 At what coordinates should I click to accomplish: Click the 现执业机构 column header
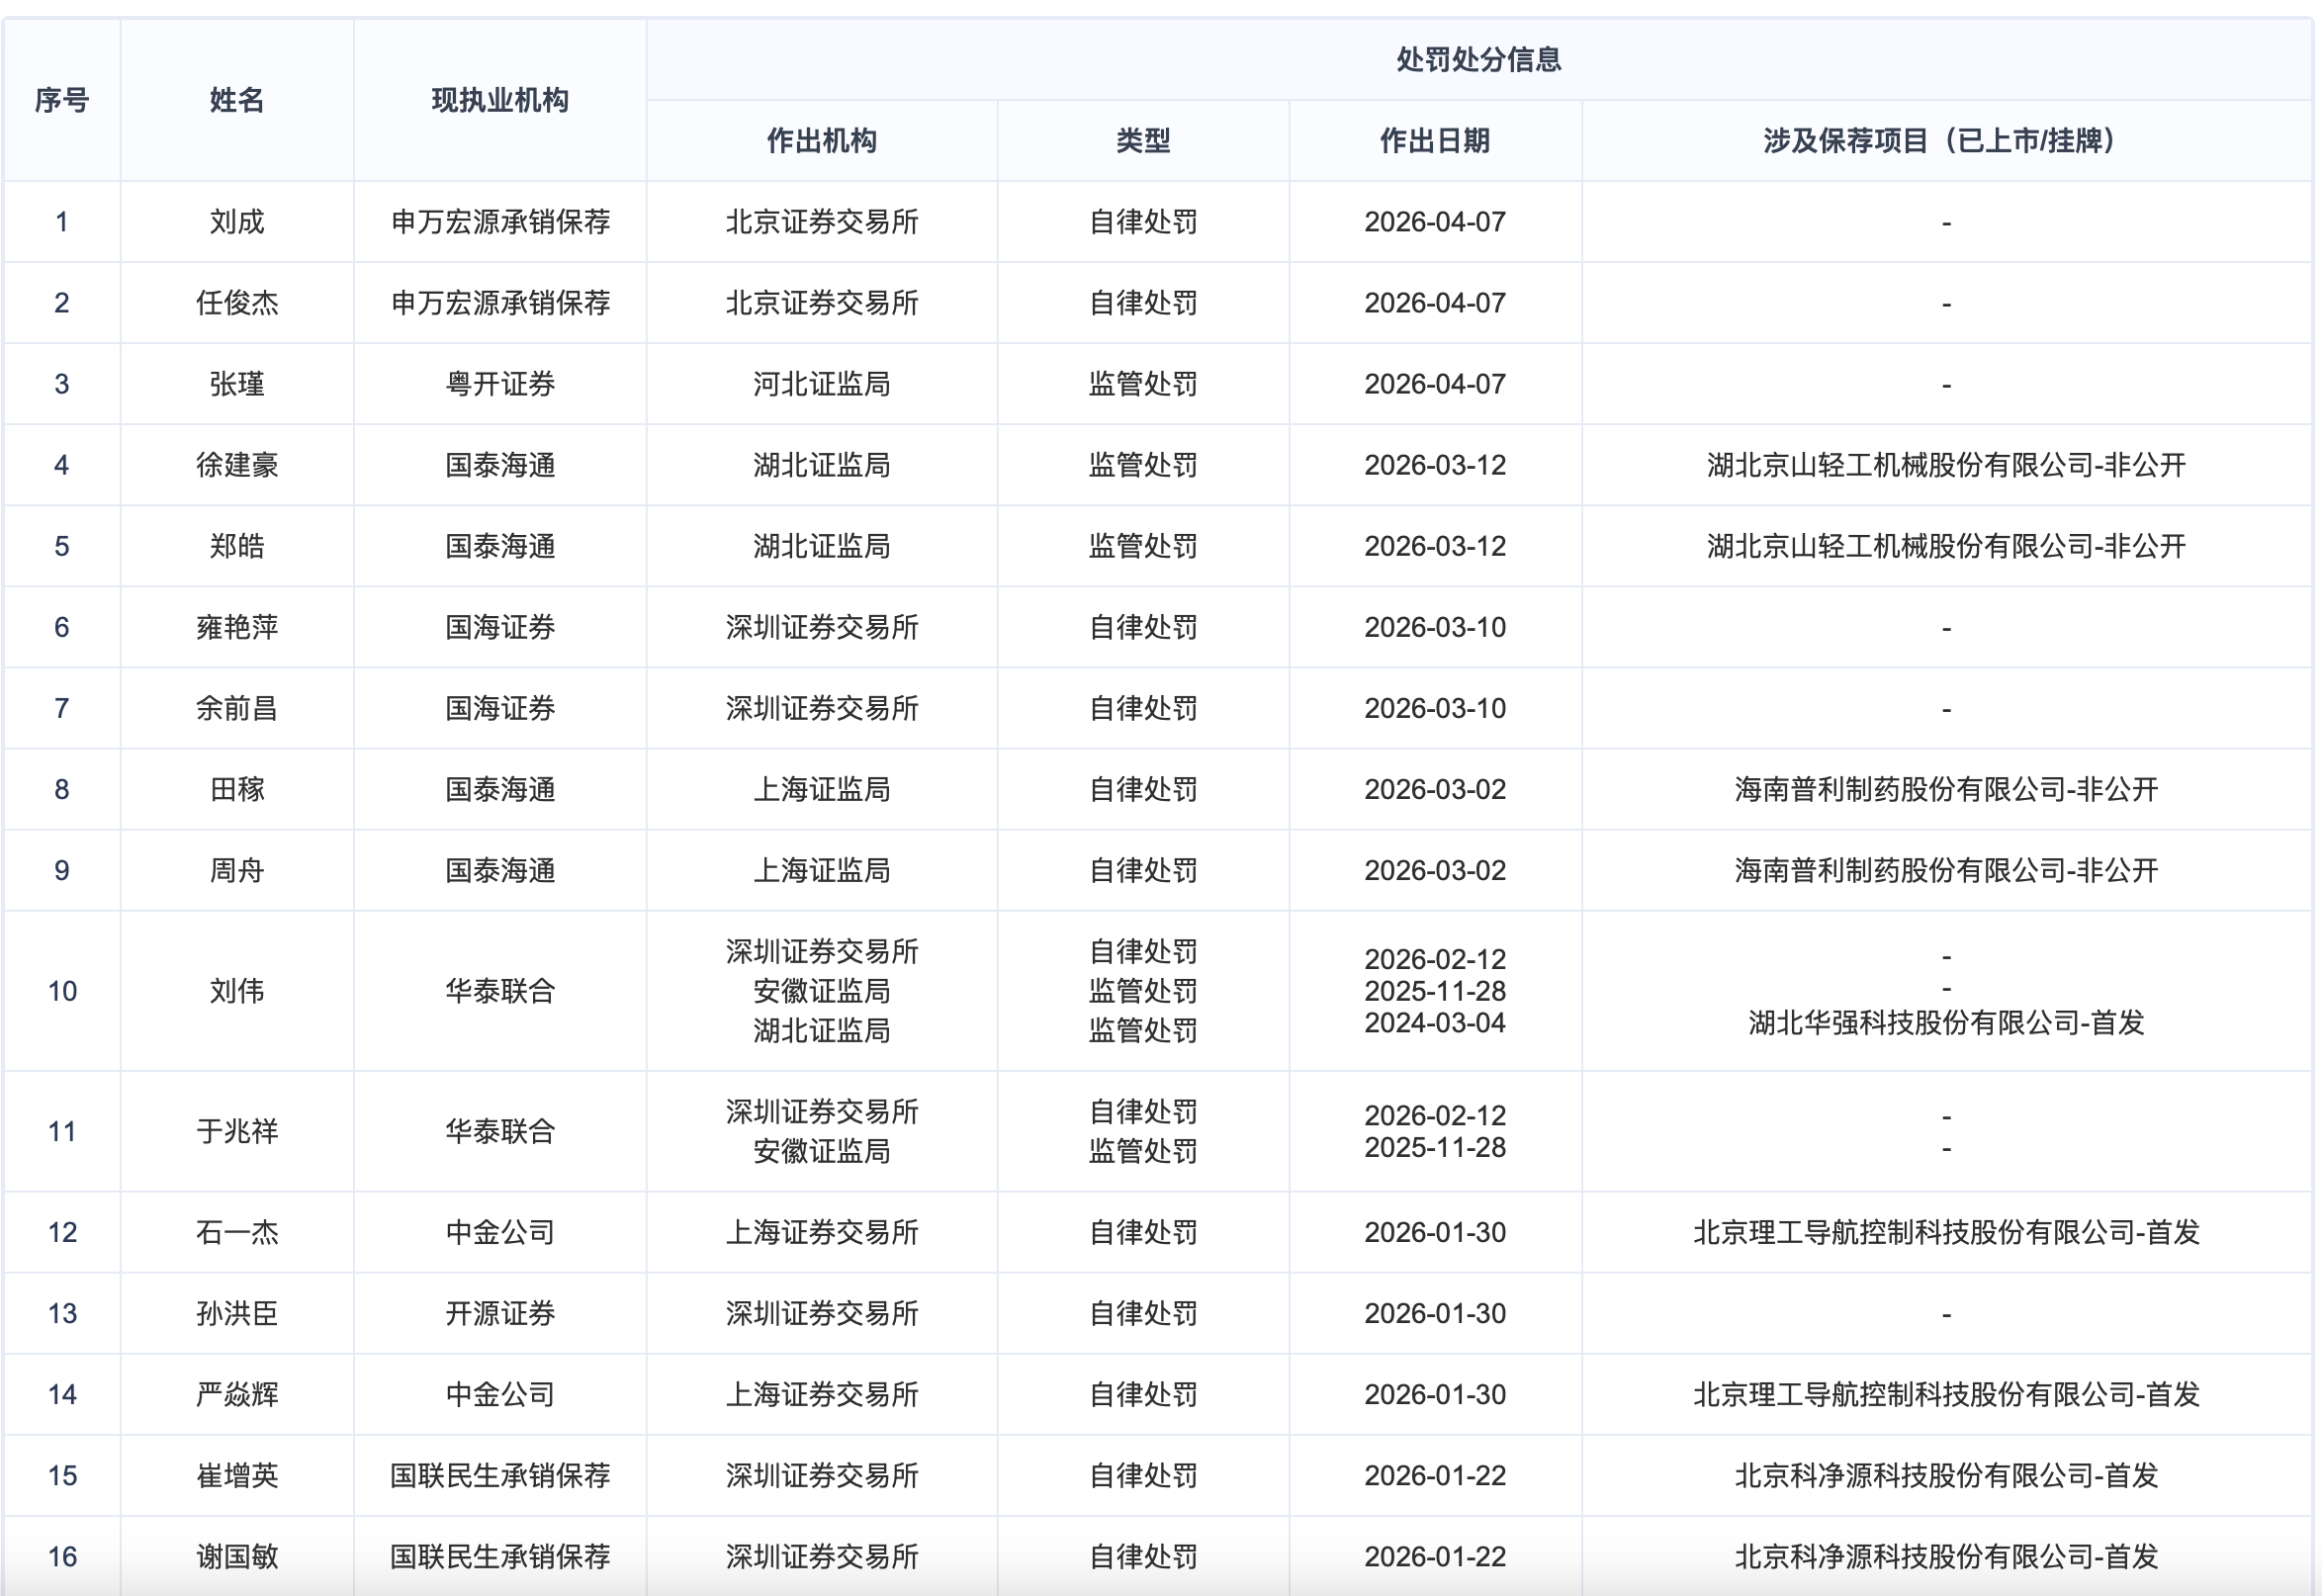pyautogui.click(x=500, y=100)
